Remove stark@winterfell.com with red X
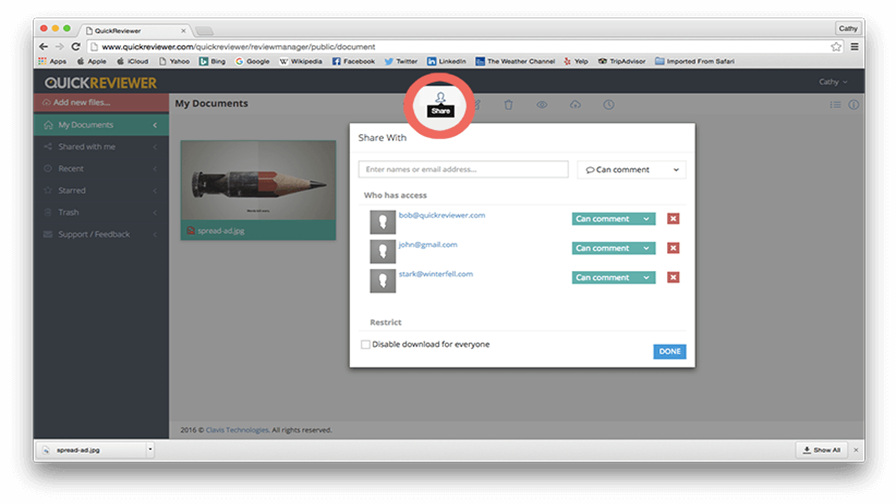 coord(673,277)
